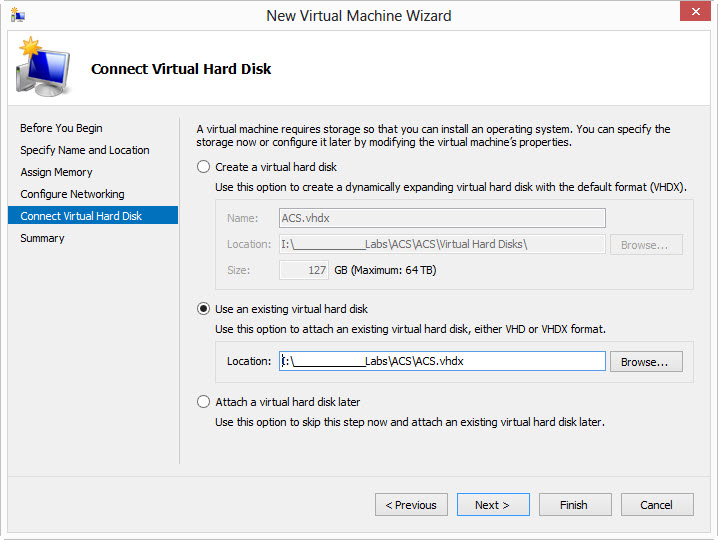
Task: Open 'Specify Name and Location' step
Action: click(x=85, y=150)
